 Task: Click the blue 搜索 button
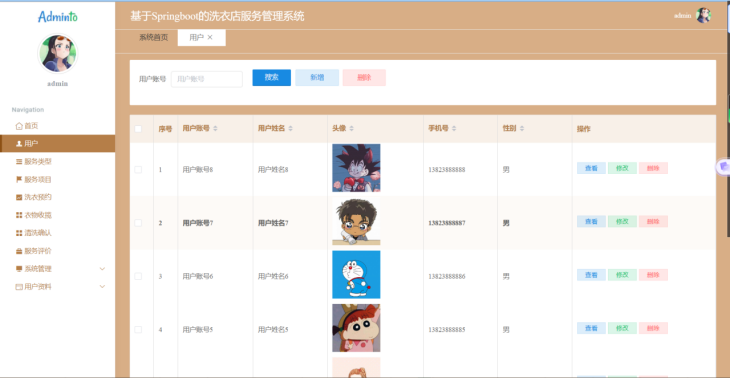tap(272, 77)
